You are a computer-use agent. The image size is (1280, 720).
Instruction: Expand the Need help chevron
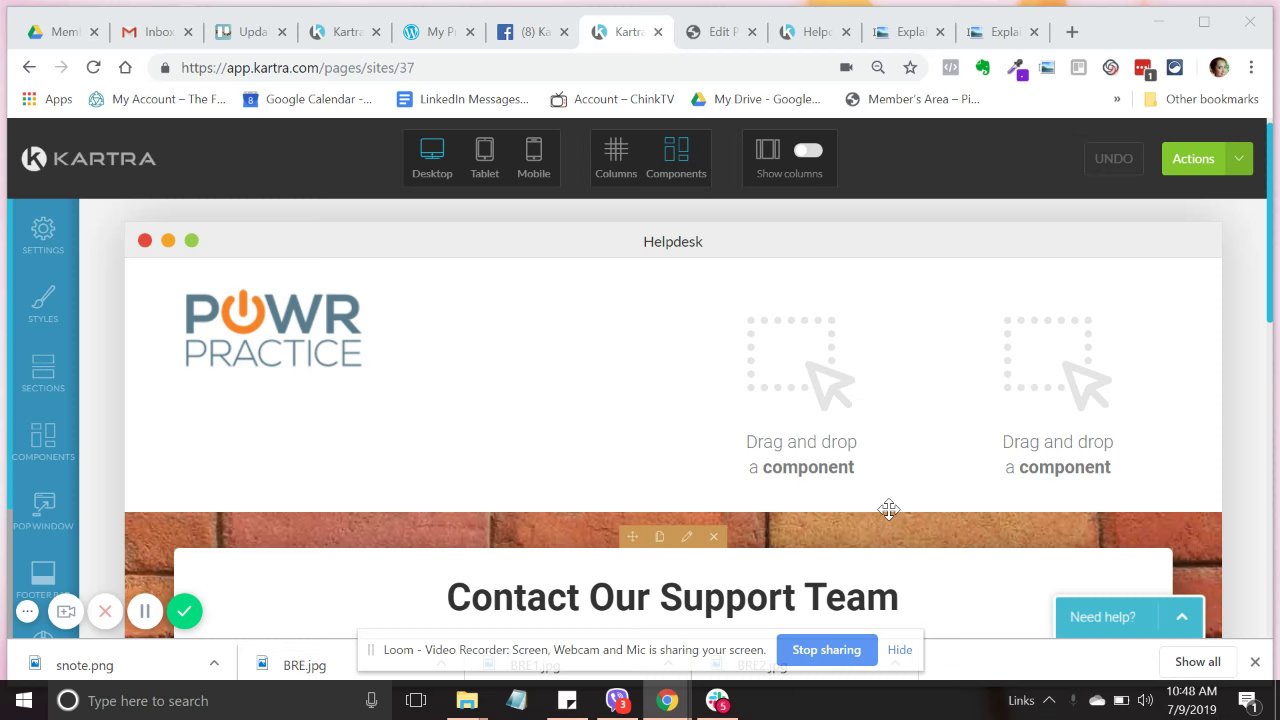[1181, 617]
